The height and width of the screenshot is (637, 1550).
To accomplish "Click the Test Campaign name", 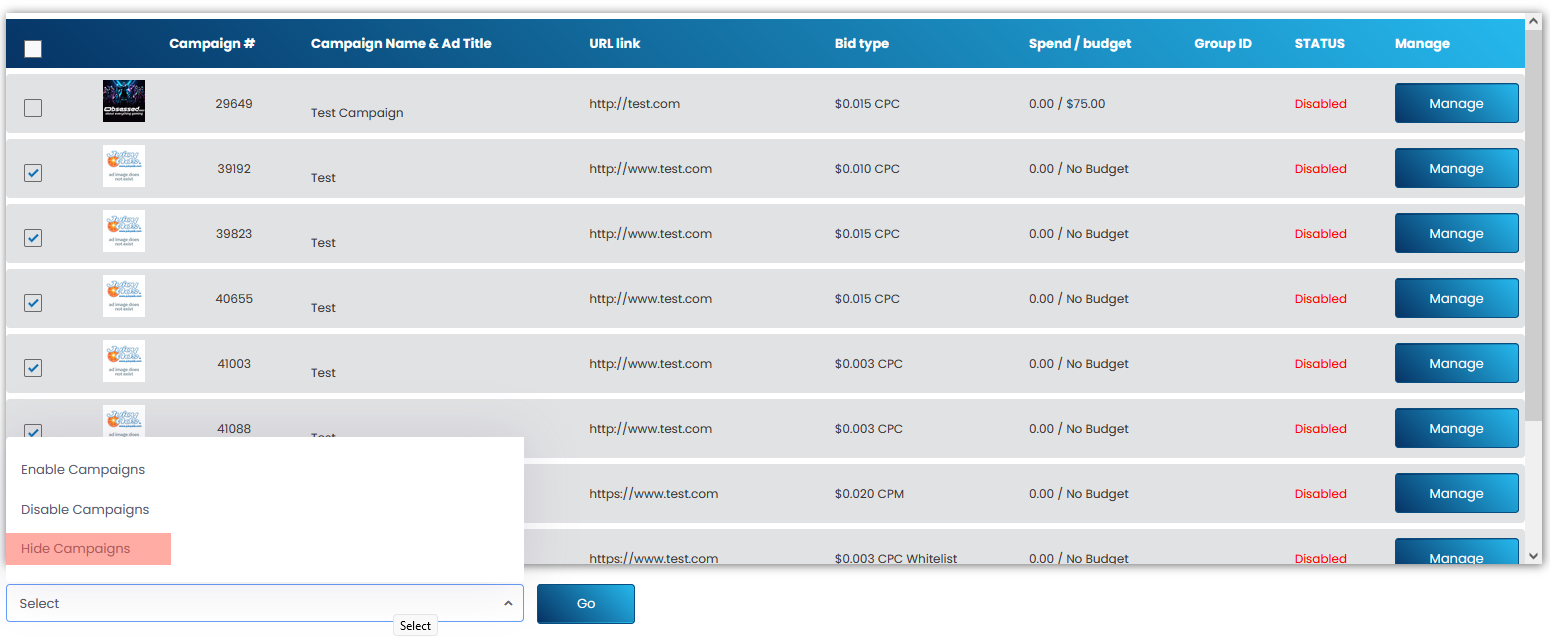I will 357,113.
